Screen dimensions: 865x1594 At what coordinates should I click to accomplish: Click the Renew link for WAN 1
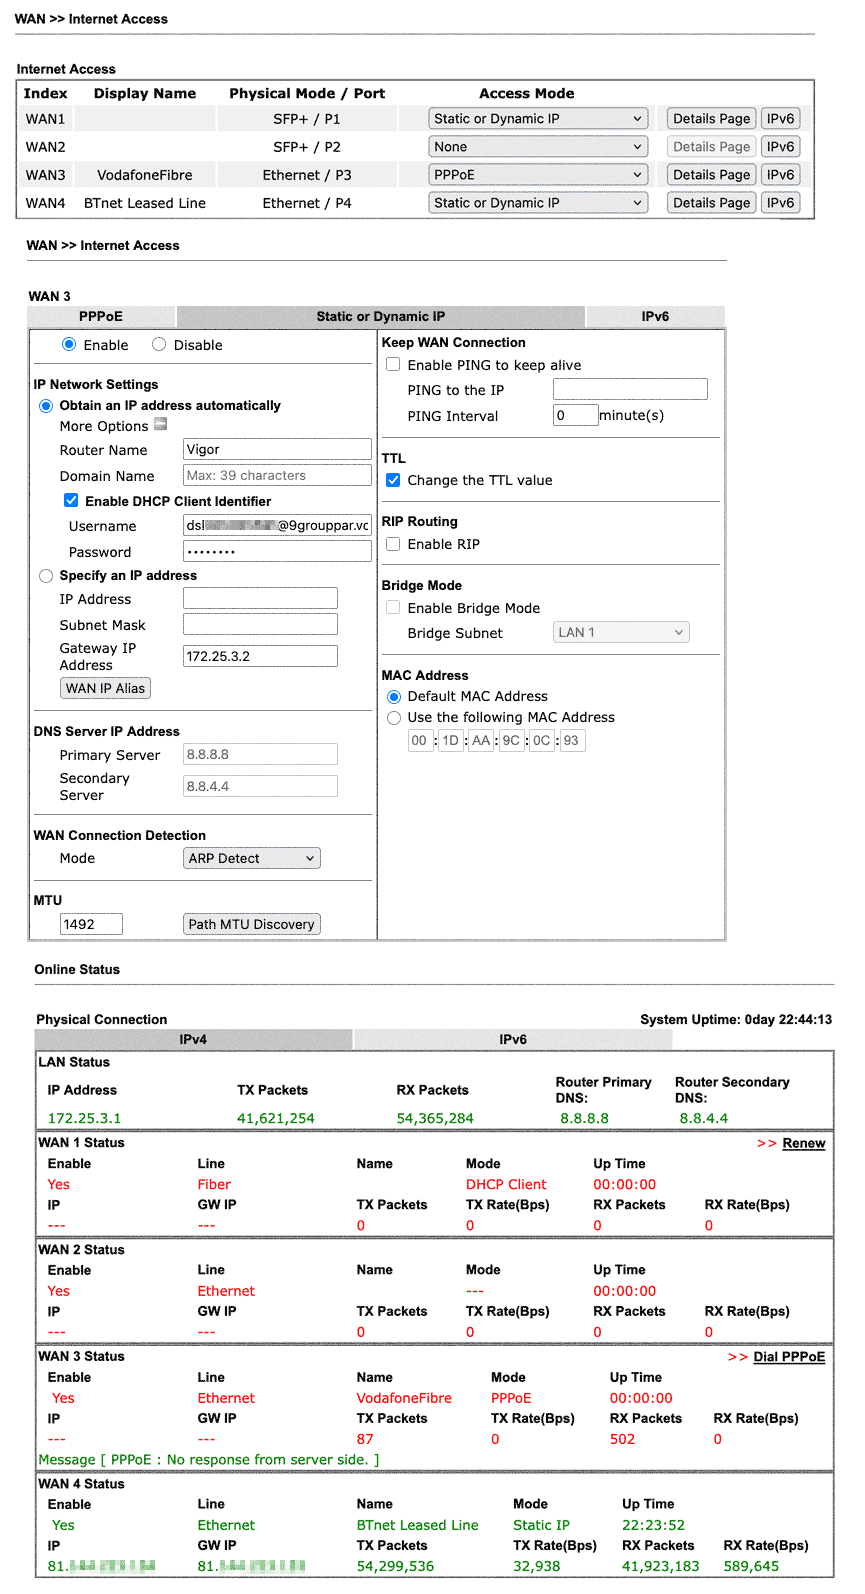(803, 1143)
